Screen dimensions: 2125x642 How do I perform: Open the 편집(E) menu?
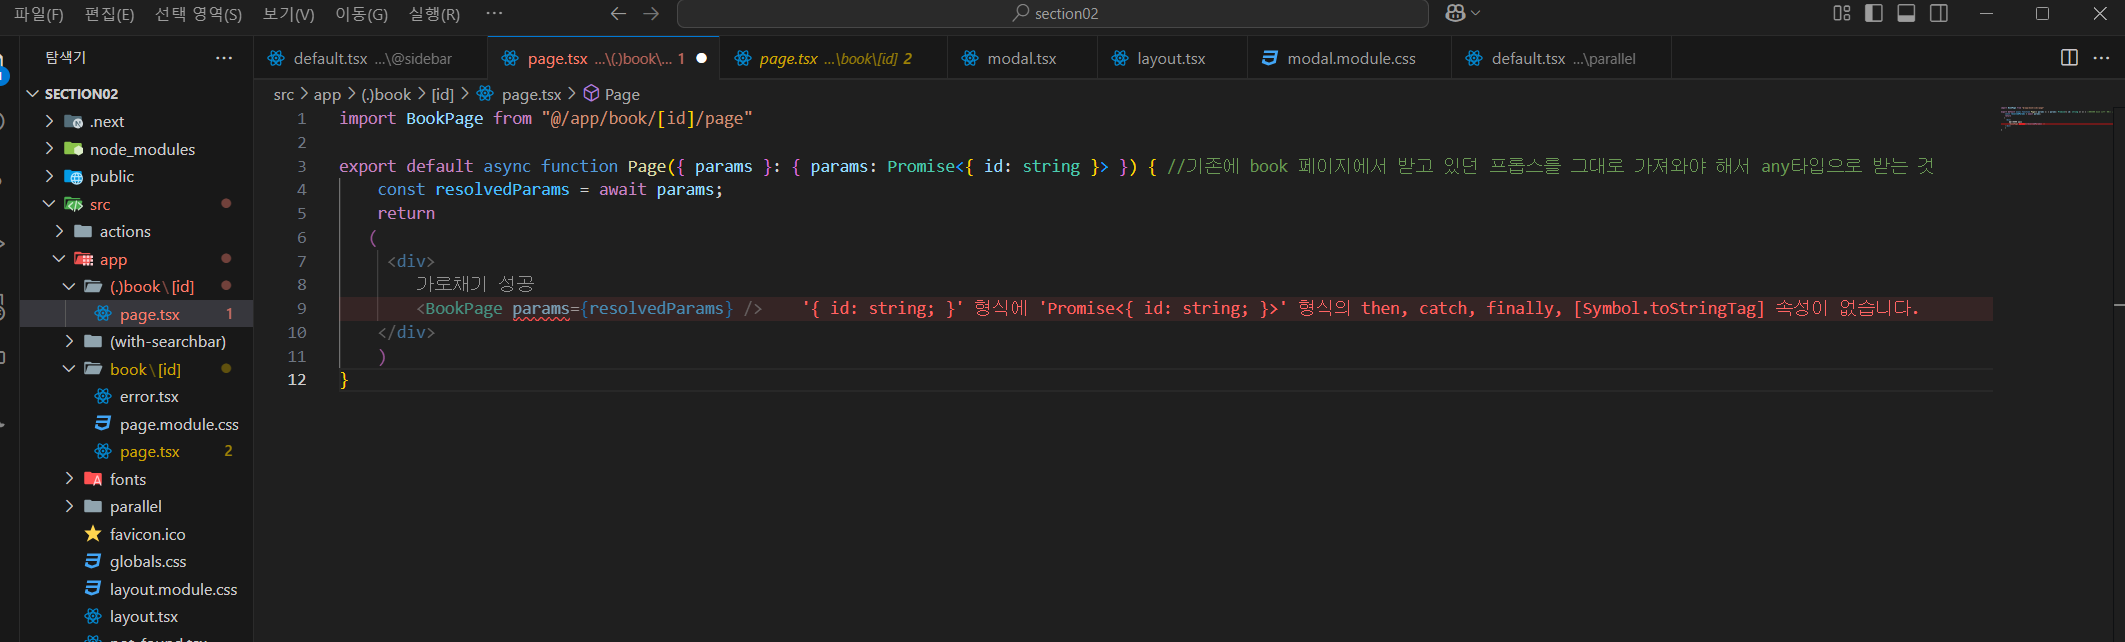coord(109,14)
